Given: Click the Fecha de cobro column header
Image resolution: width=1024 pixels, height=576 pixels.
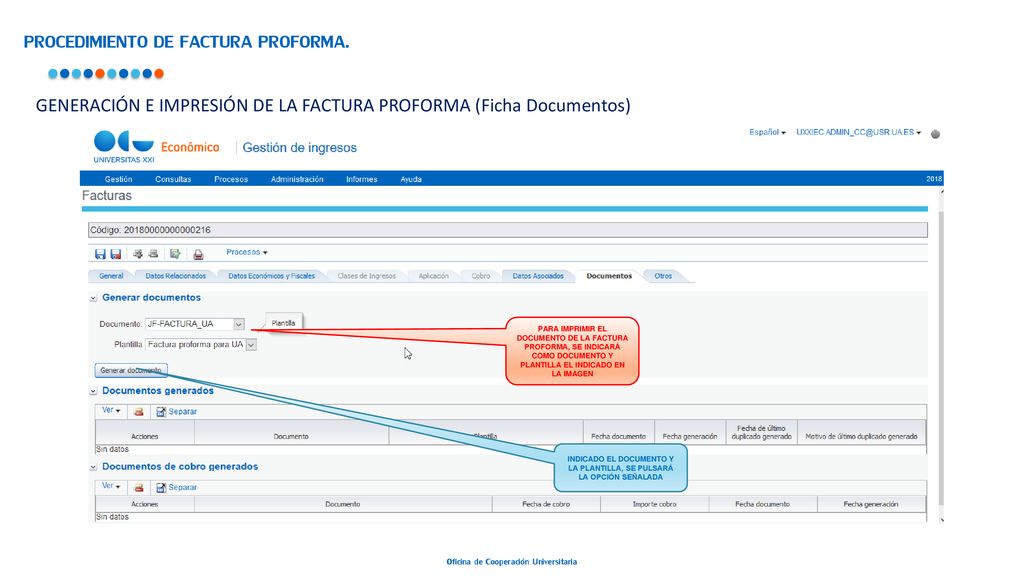Looking at the screenshot, I should point(546,504).
